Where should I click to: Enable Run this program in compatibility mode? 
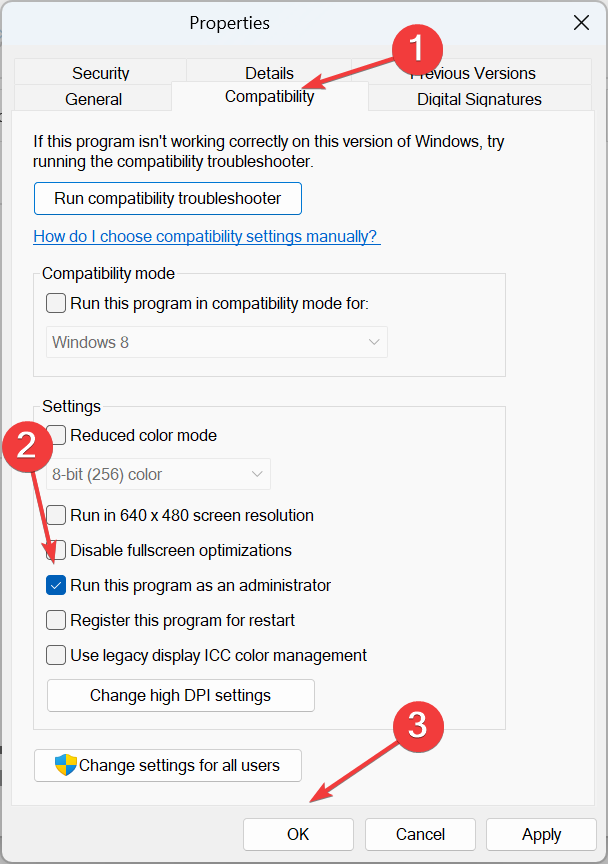(56, 303)
